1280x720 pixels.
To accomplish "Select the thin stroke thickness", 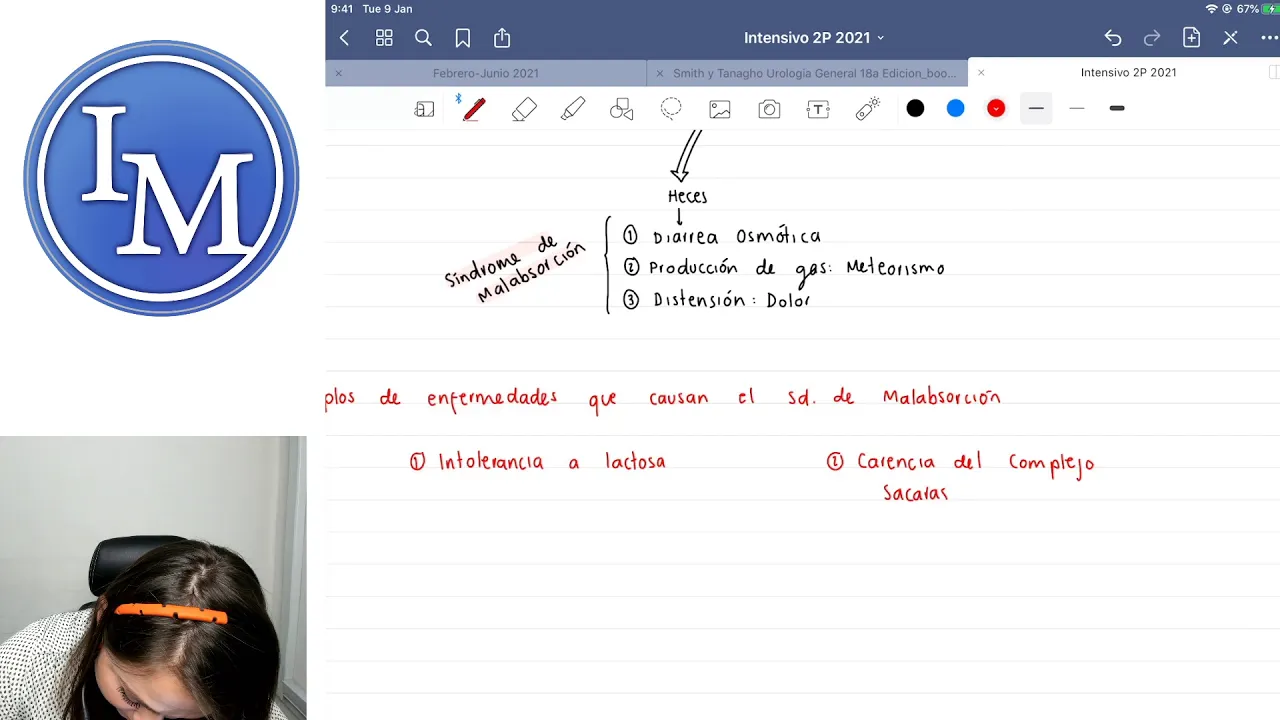I will 1077,108.
